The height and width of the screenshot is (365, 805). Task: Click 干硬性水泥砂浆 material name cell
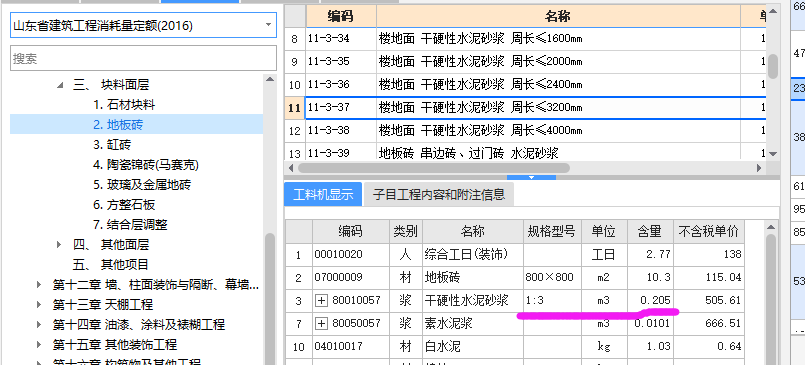click(x=473, y=300)
